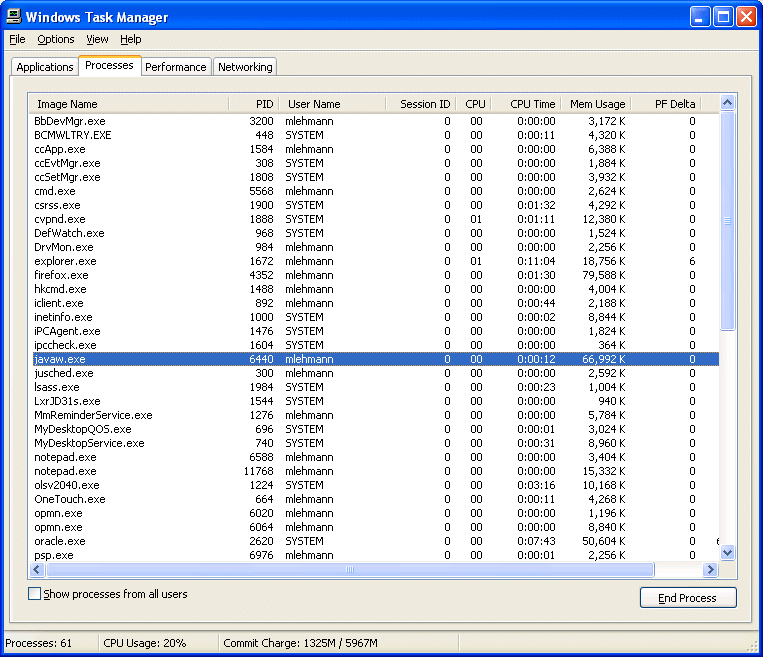Click the horizontal scrollbar thumb

[x=350, y=569]
